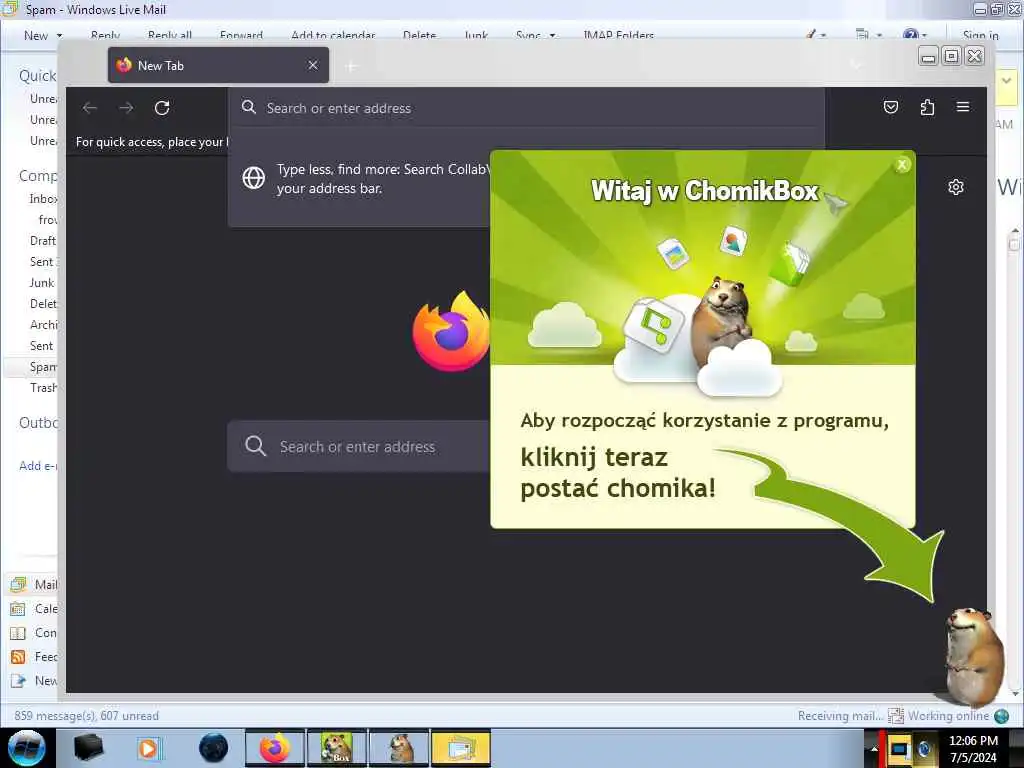Image resolution: width=1024 pixels, height=768 pixels.
Task: Focus the top Search or enter address bar
Action: (526, 108)
